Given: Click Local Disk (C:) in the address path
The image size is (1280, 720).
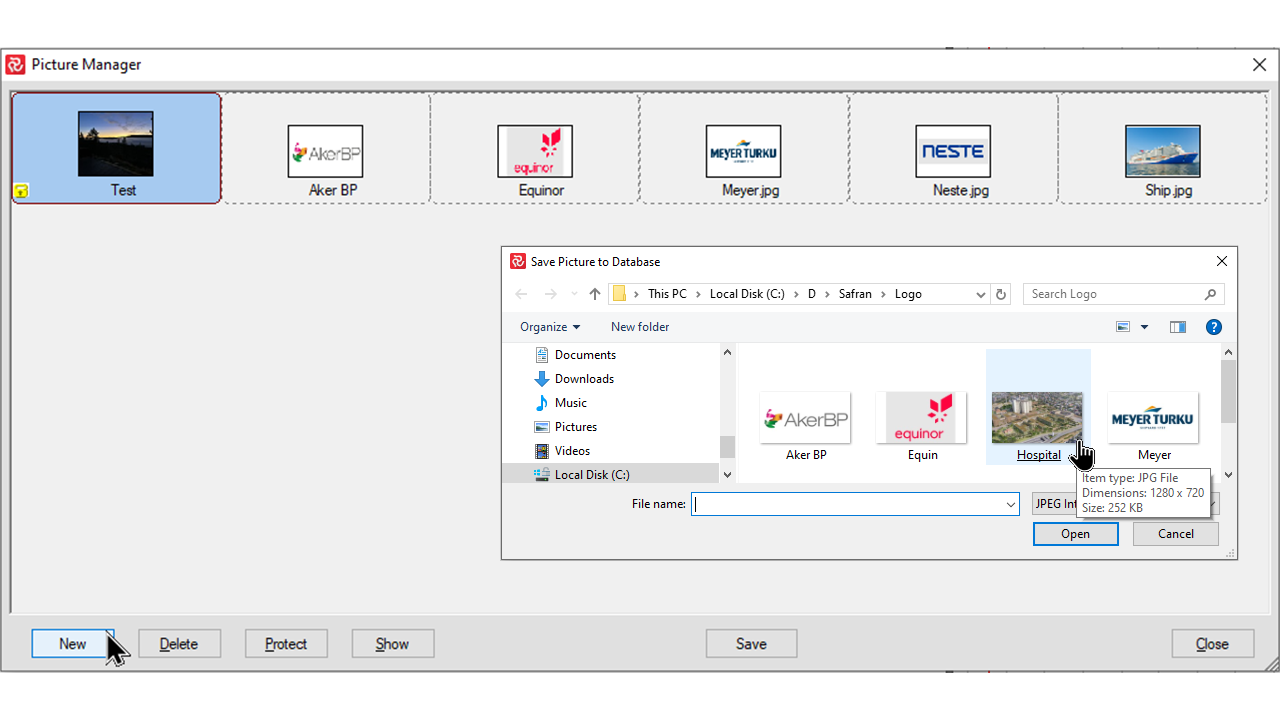Looking at the screenshot, I should (x=747, y=294).
